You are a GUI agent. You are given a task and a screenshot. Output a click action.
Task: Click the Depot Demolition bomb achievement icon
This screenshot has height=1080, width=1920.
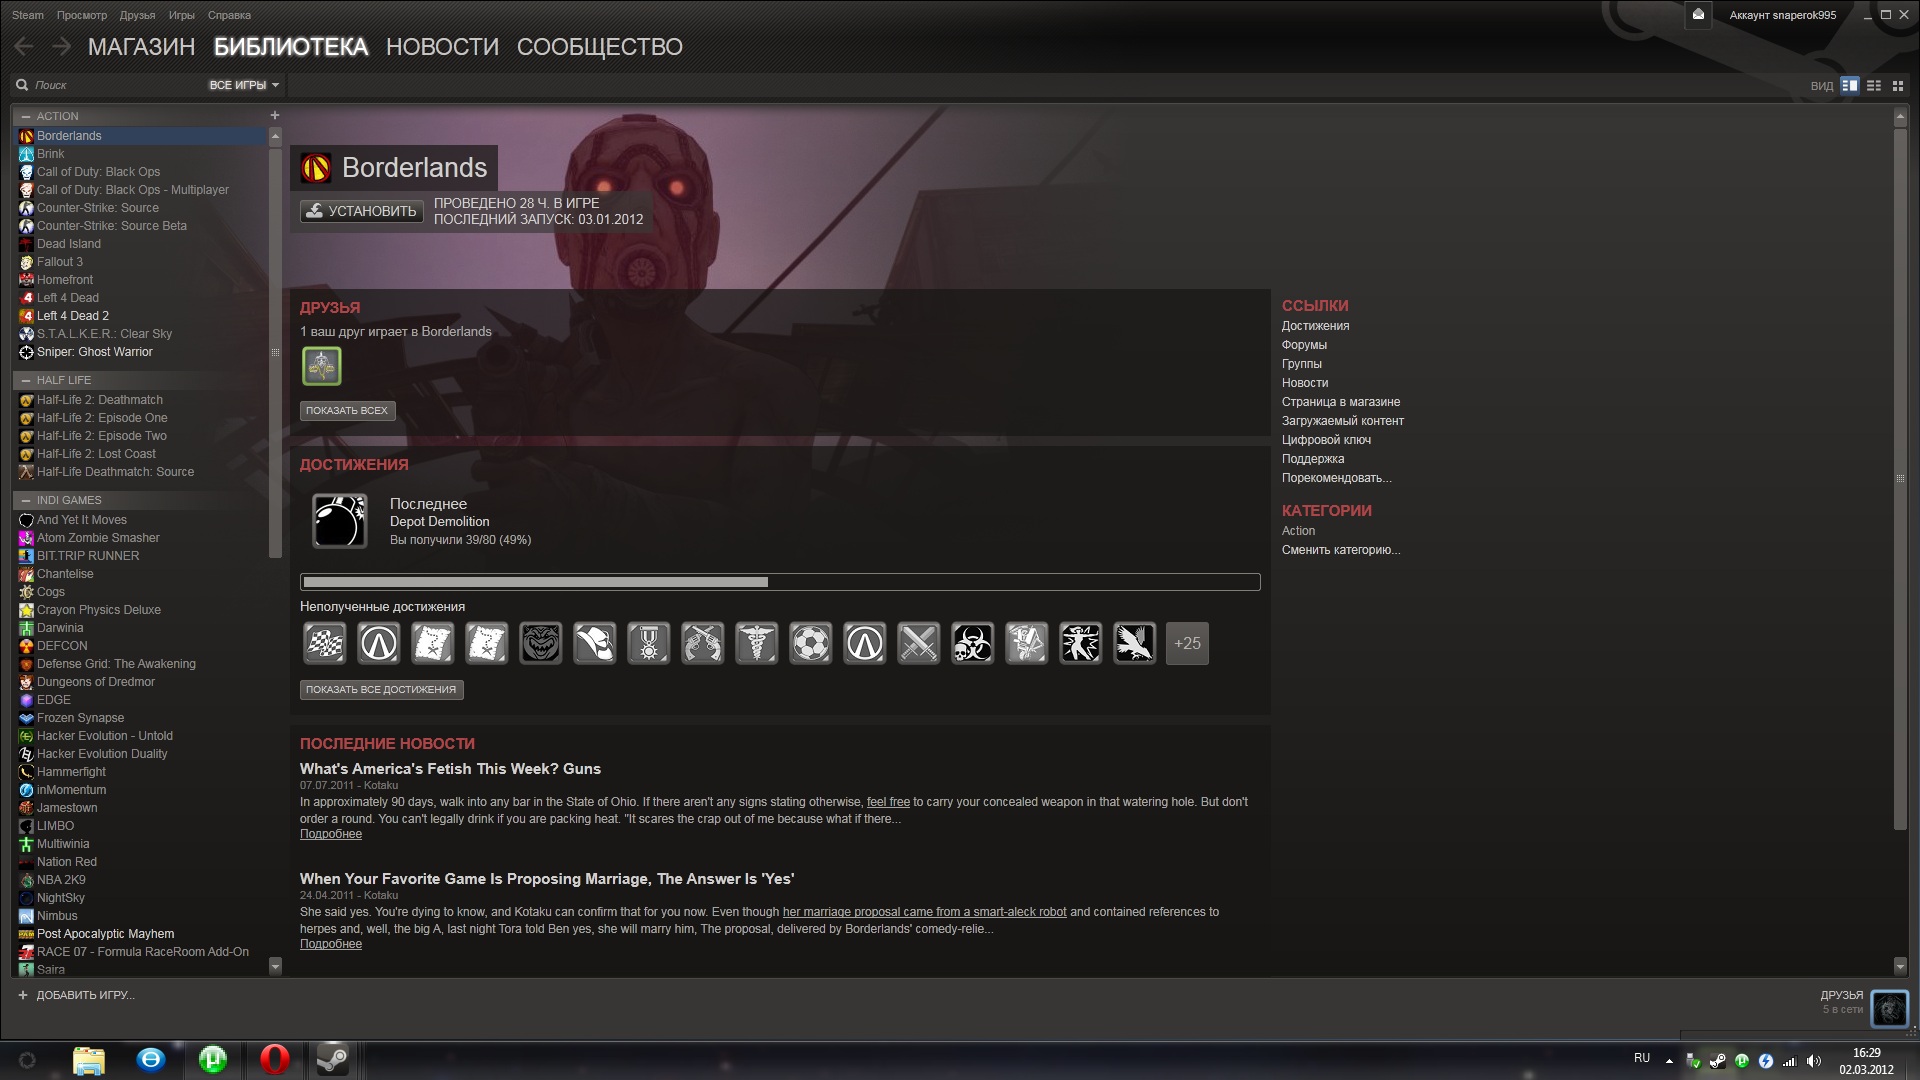[340, 521]
